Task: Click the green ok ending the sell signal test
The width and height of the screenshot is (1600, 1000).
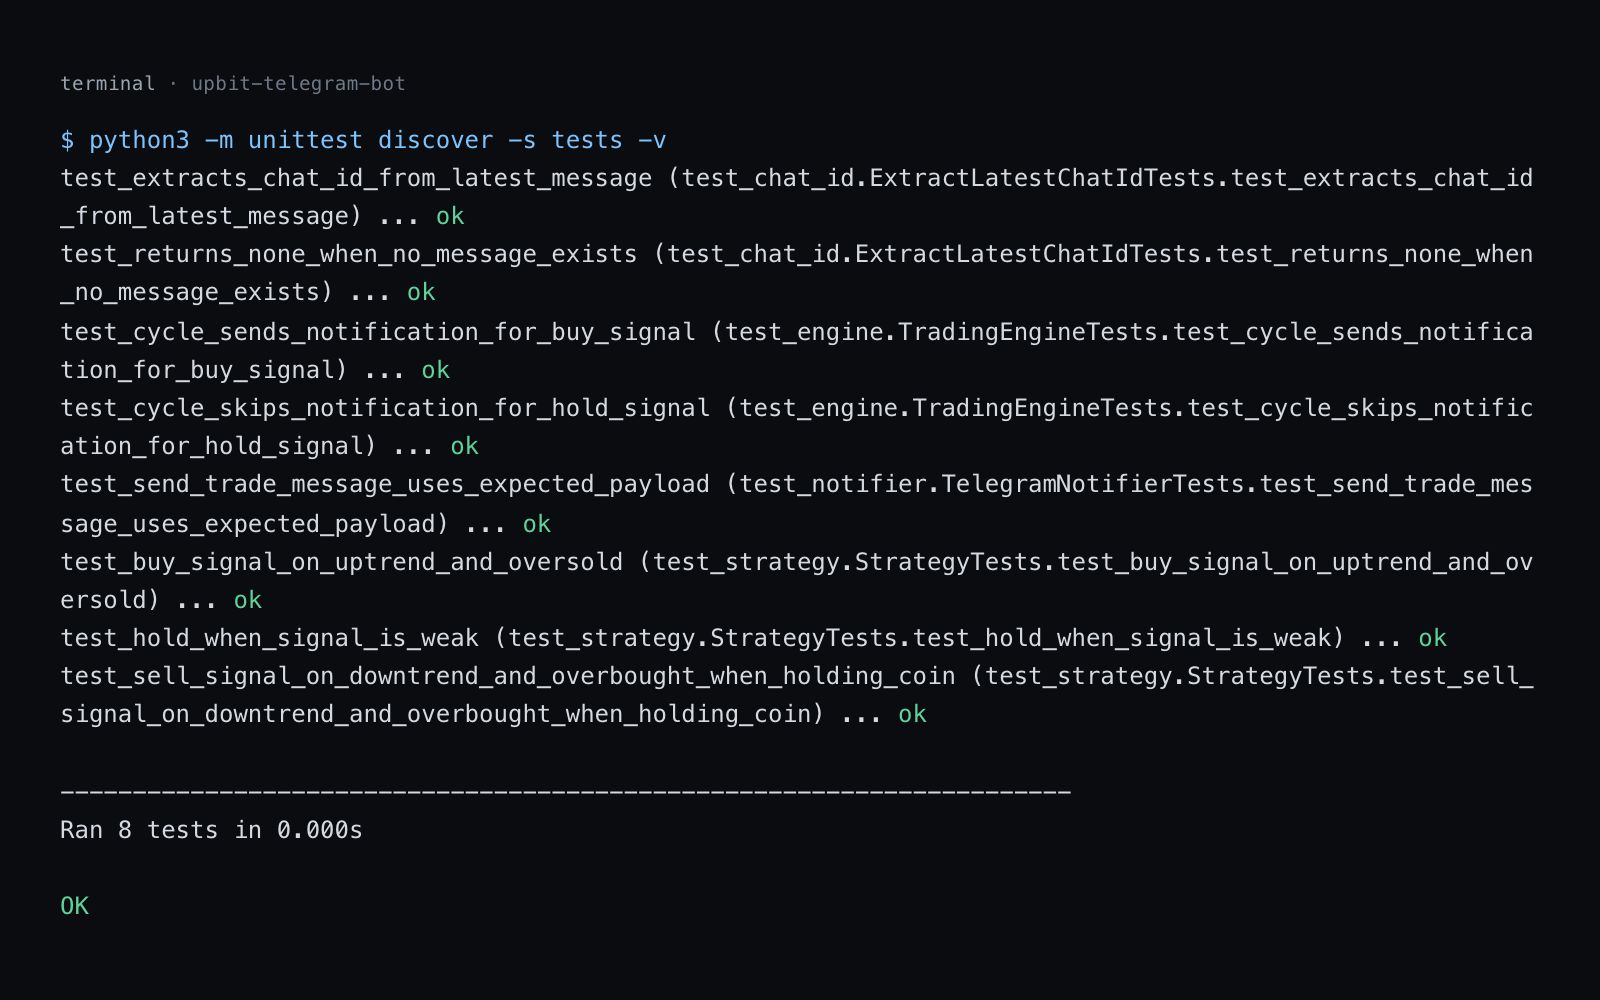Action: point(913,714)
